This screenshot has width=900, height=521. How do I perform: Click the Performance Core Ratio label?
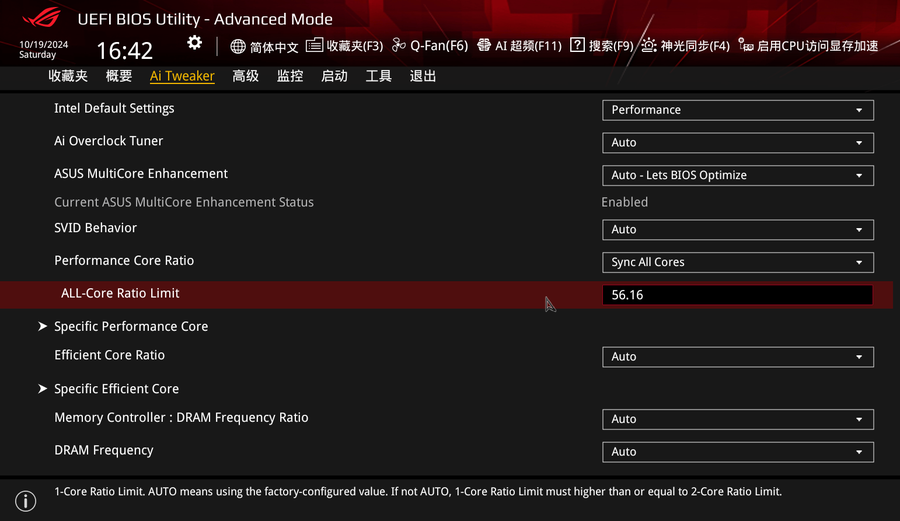124,260
